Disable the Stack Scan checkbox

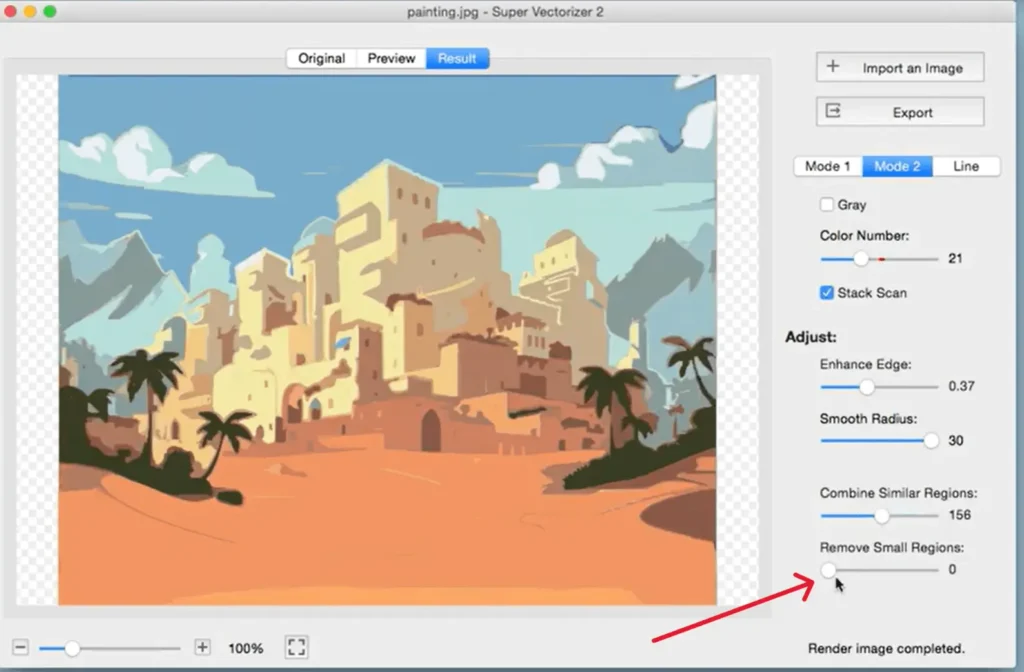click(x=825, y=292)
